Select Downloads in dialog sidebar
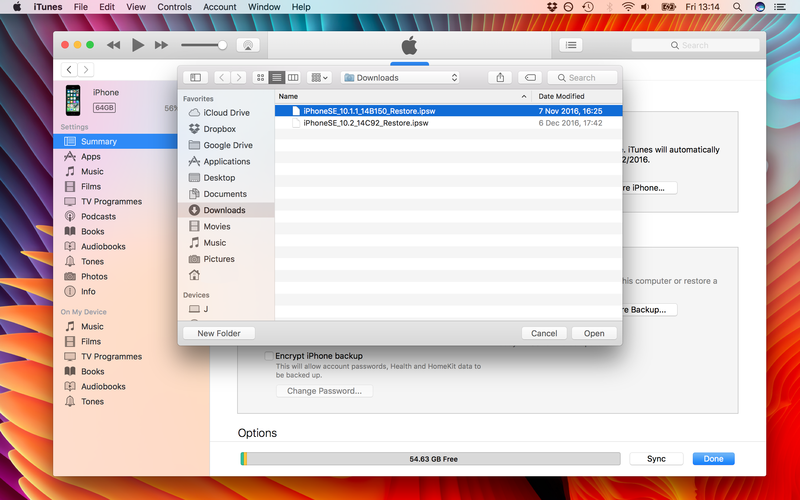Screen dimensions: 800x500 226,210
